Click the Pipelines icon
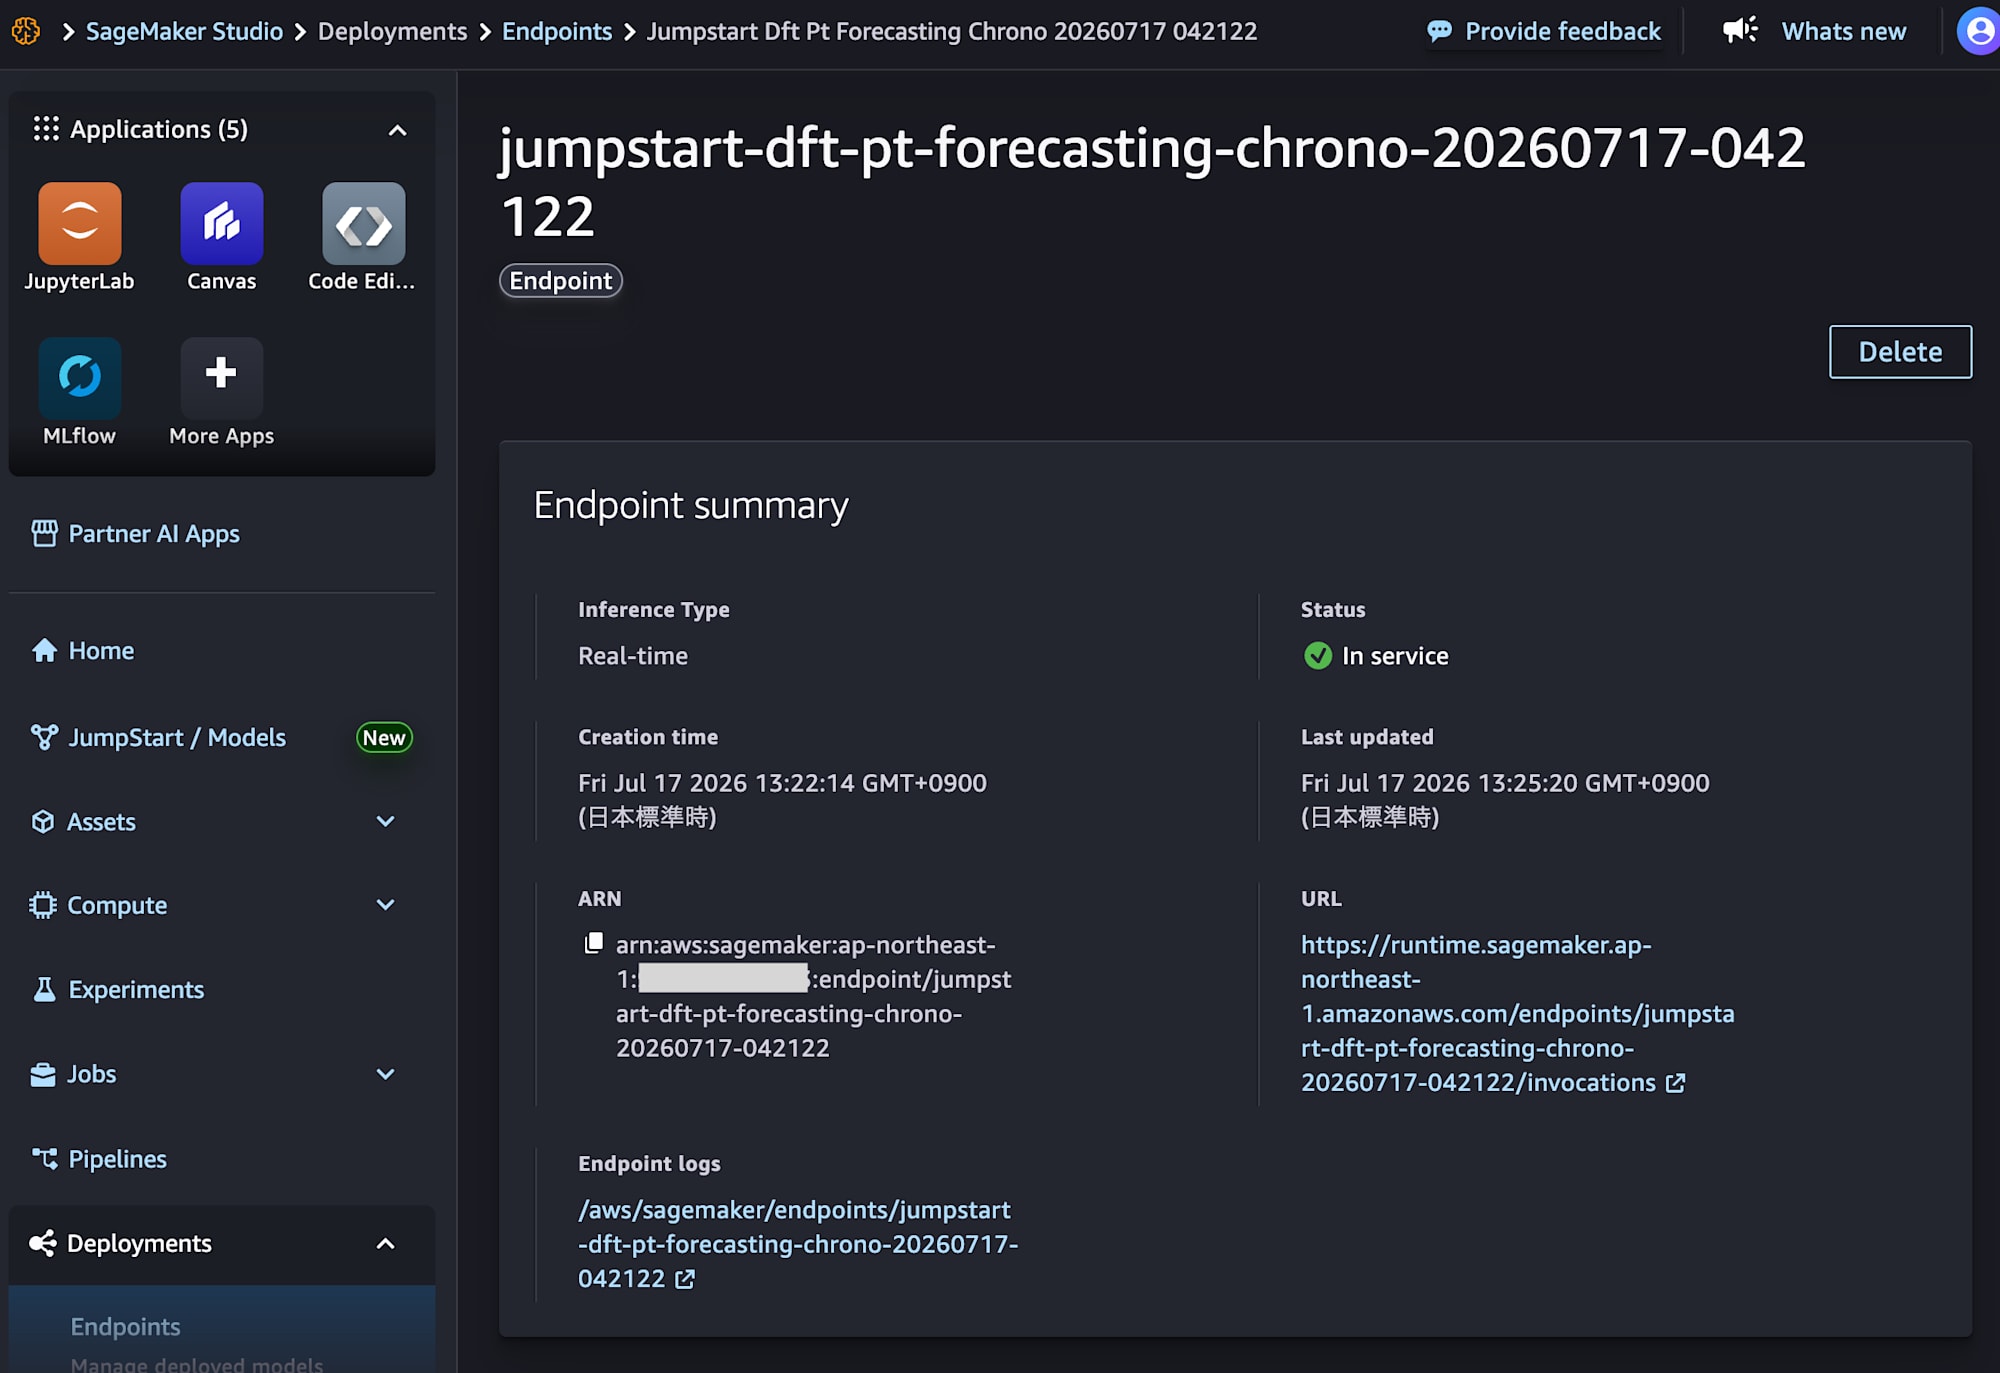 point(44,1158)
